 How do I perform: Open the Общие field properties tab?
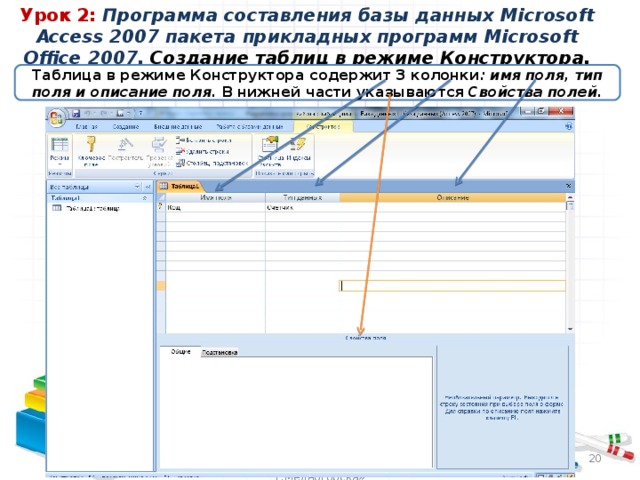(x=180, y=351)
